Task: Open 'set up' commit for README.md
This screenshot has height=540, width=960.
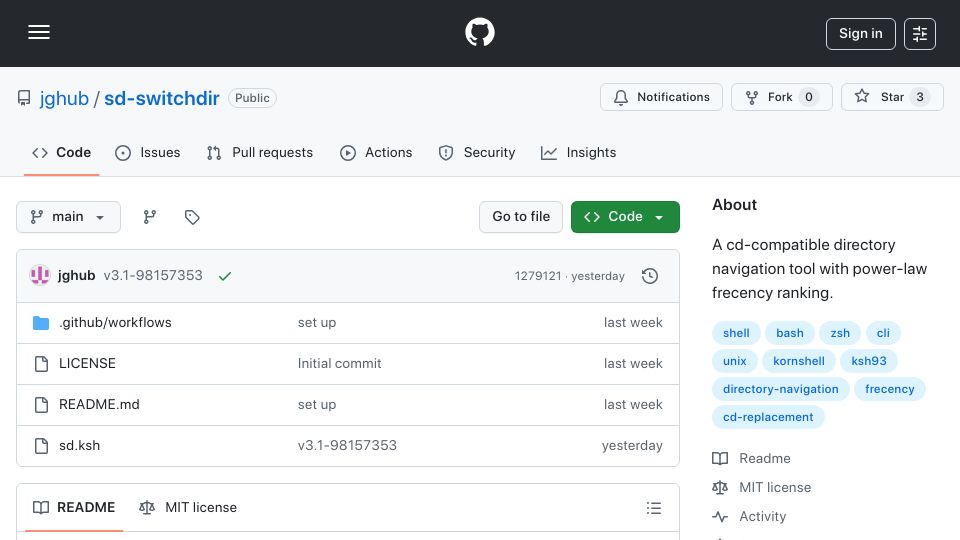Action: (317, 405)
